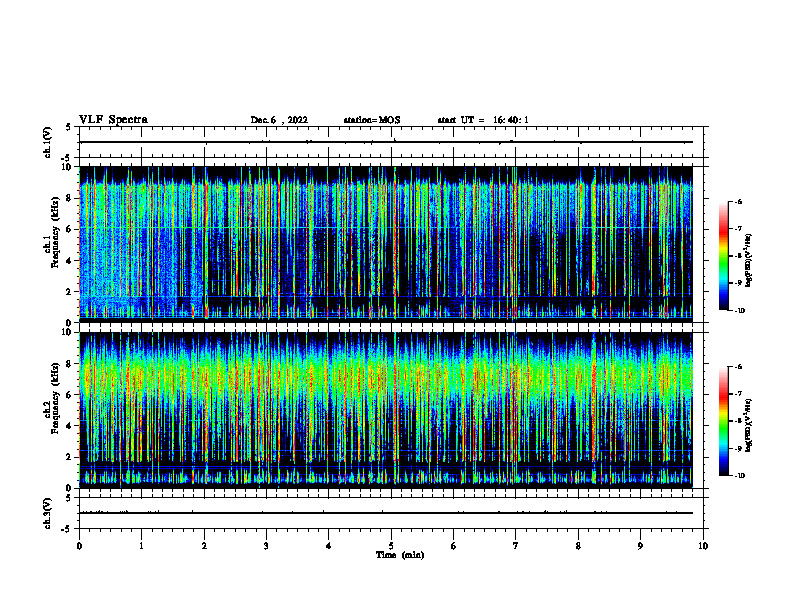Click the '-6' label on ch.1 color scale
The height and width of the screenshot is (612, 792).
[x=738, y=202]
